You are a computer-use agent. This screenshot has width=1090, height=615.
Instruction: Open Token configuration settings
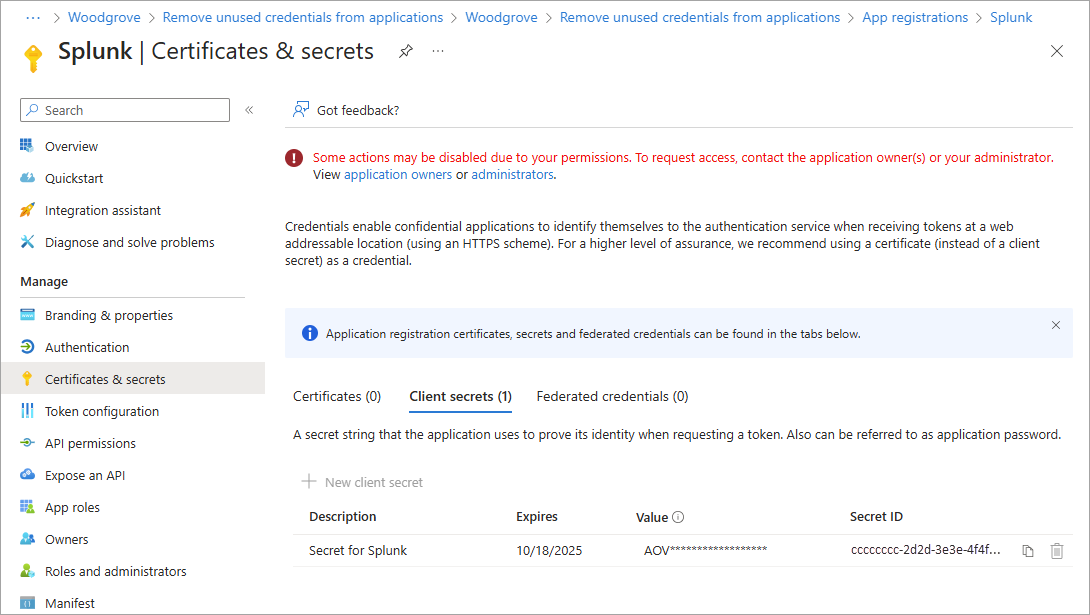101,411
